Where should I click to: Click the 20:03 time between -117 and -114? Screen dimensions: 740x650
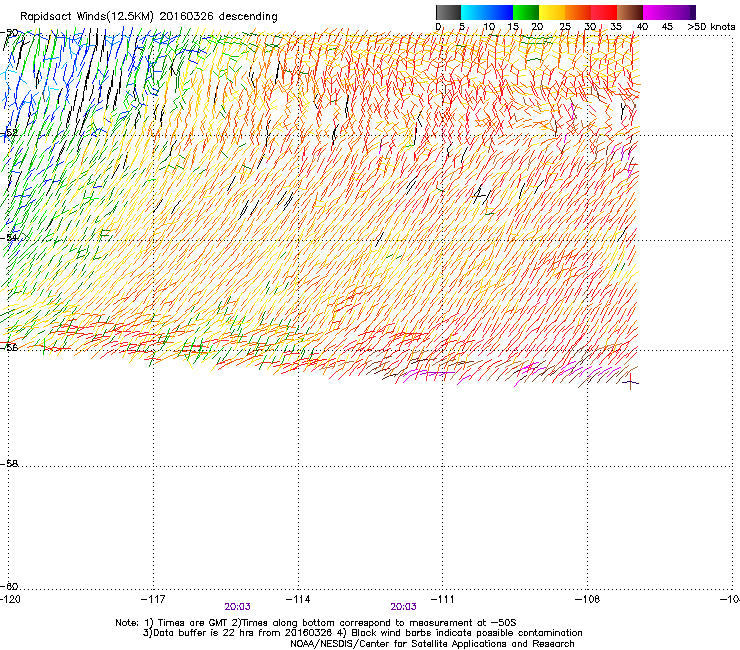click(237, 607)
